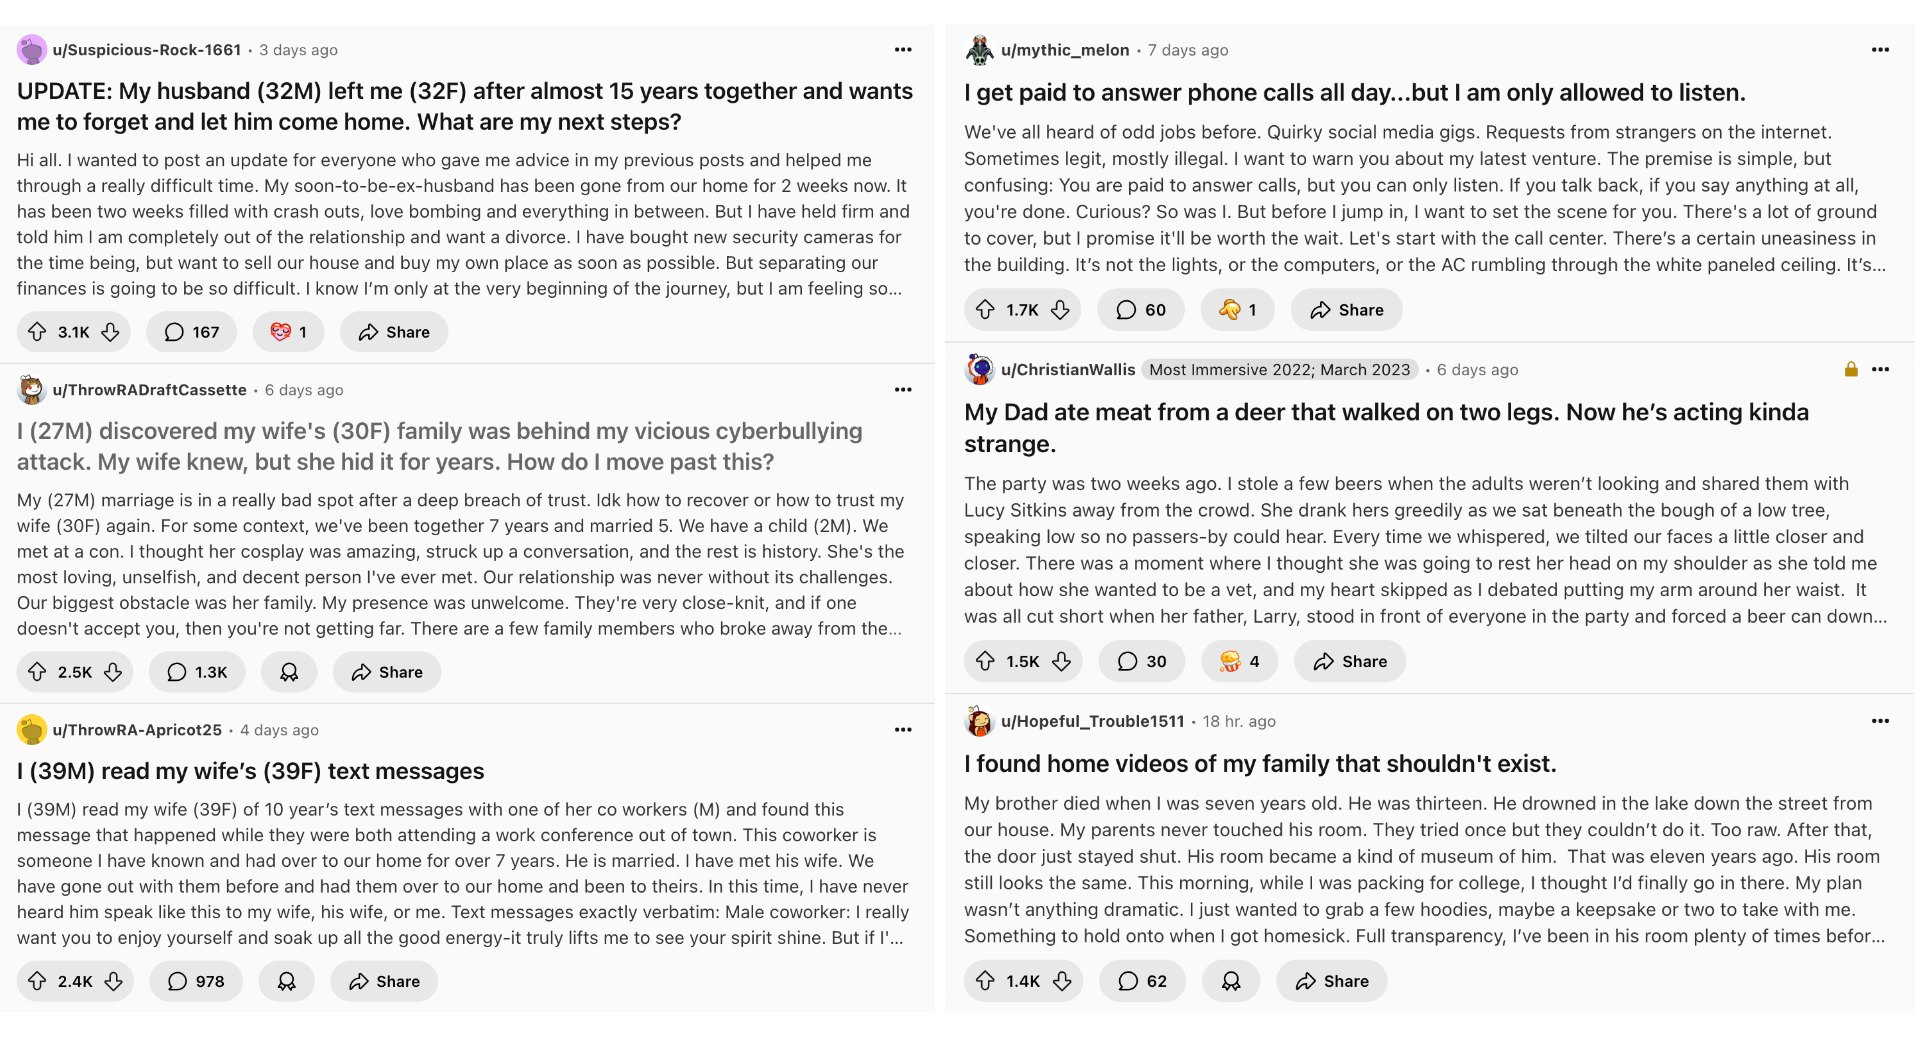The image size is (1920, 1037).
Task: Share the deer meat story
Action: pos(1349,661)
